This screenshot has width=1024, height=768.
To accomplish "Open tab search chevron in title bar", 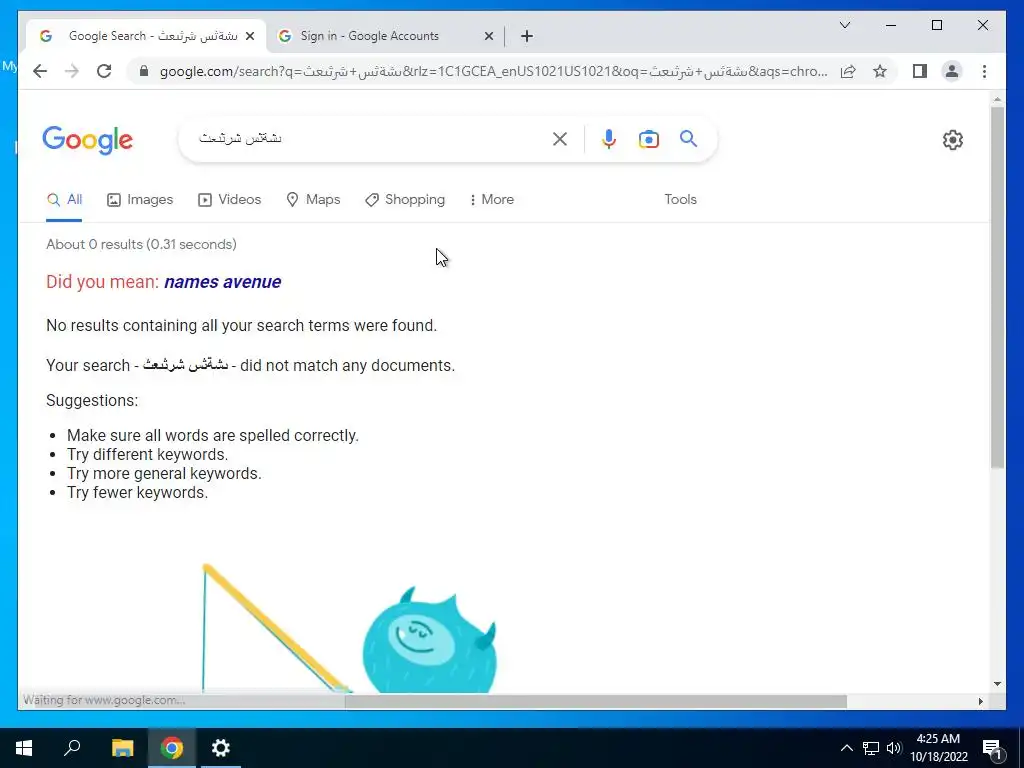I will (844, 25).
